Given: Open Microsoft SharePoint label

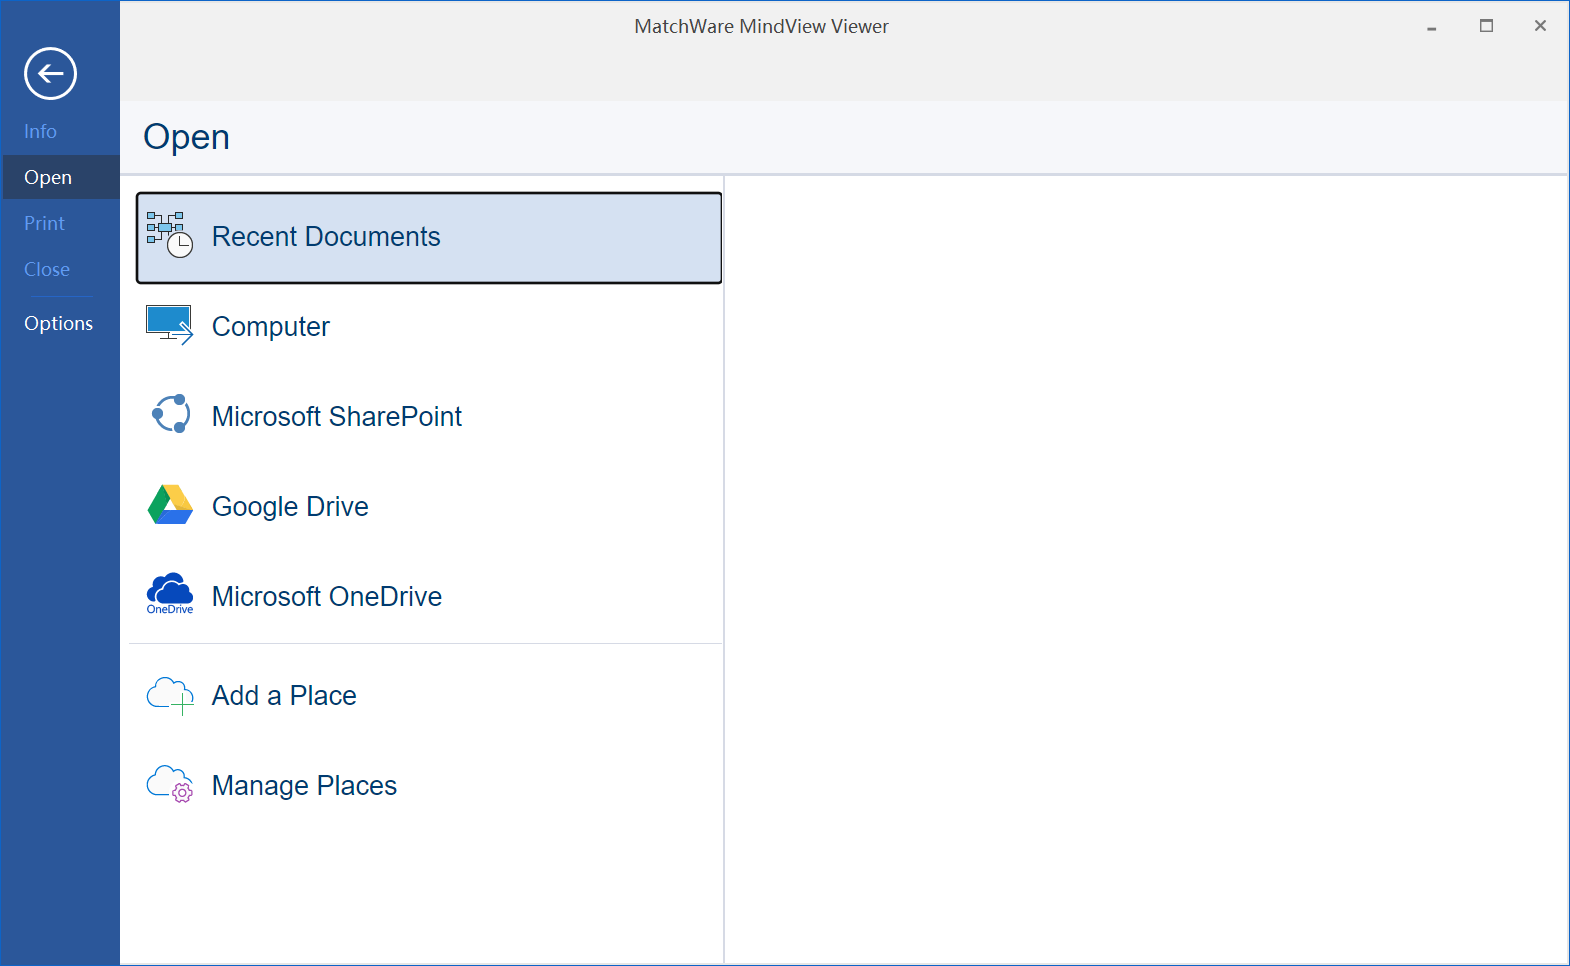Looking at the screenshot, I should 337,417.
